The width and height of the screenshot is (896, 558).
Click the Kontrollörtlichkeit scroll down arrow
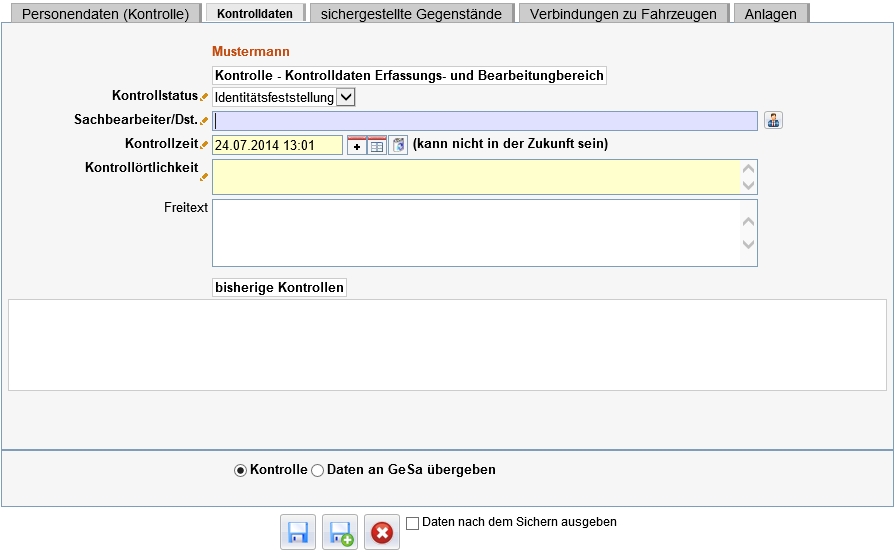tap(749, 185)
